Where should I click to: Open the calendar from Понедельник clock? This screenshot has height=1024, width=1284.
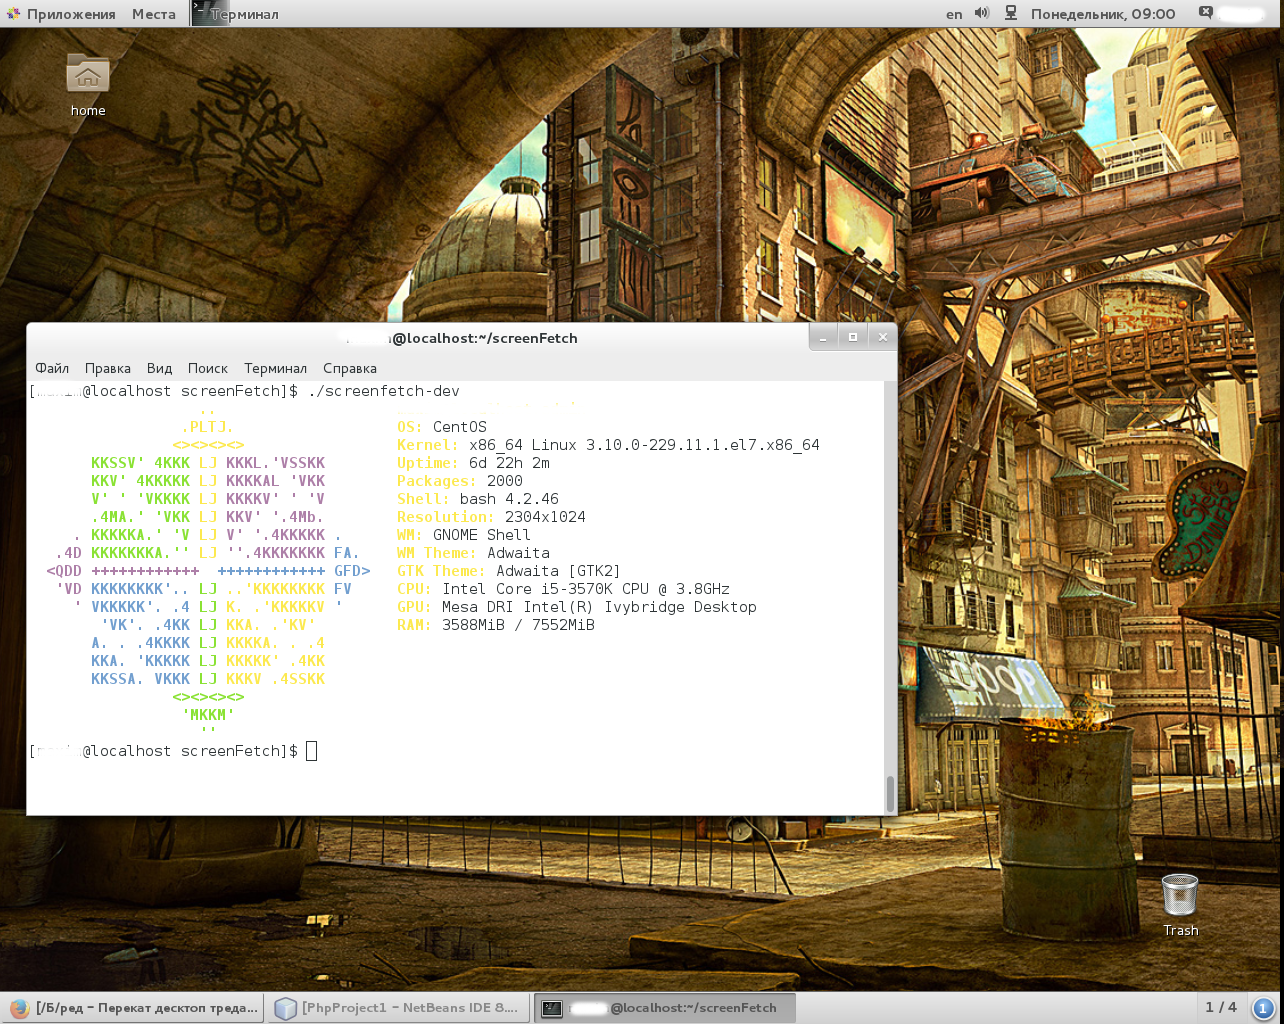[1103, 14]
